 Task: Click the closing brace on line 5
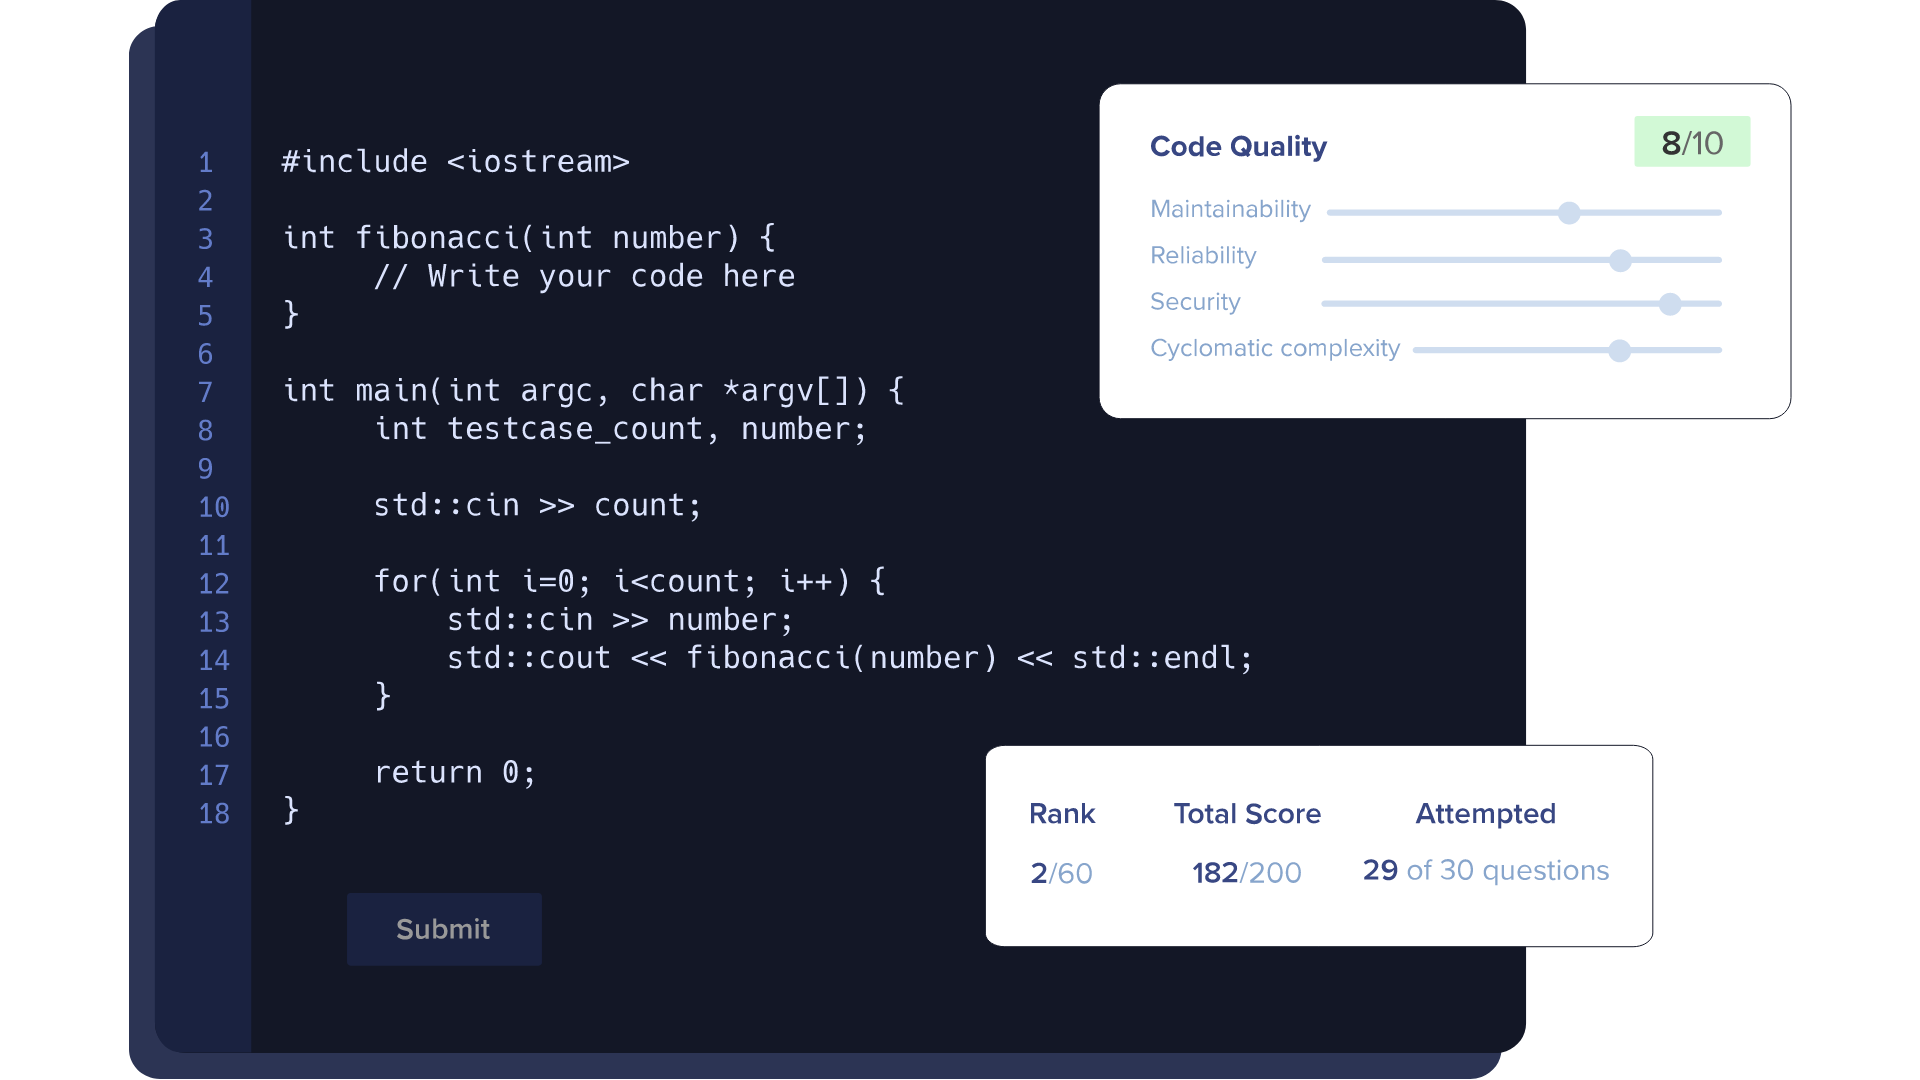tap(291, 314)
